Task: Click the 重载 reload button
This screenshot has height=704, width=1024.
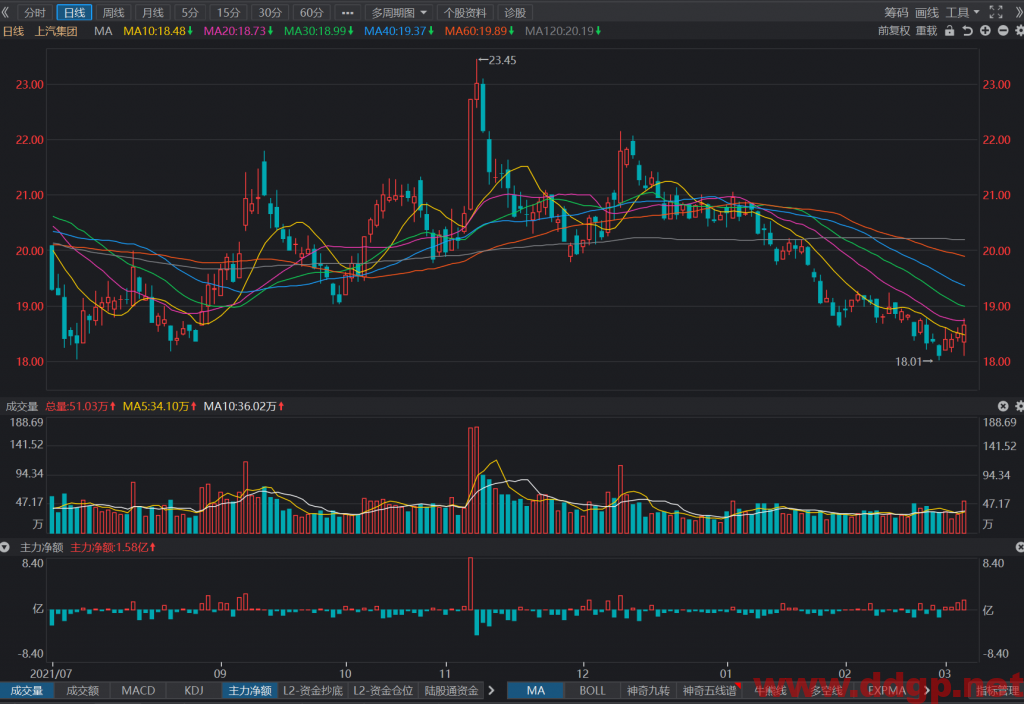Action: coord(926,31)
